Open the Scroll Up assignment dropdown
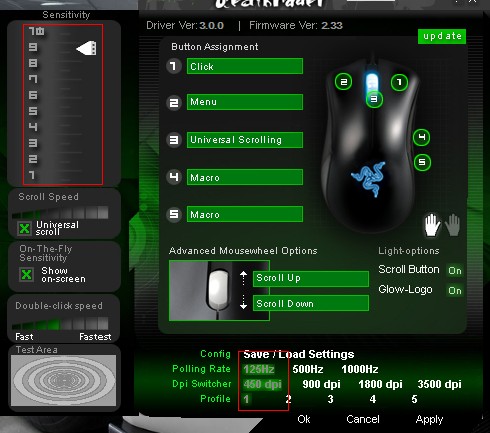The image size is (490, 433). (x=311, y=278)
